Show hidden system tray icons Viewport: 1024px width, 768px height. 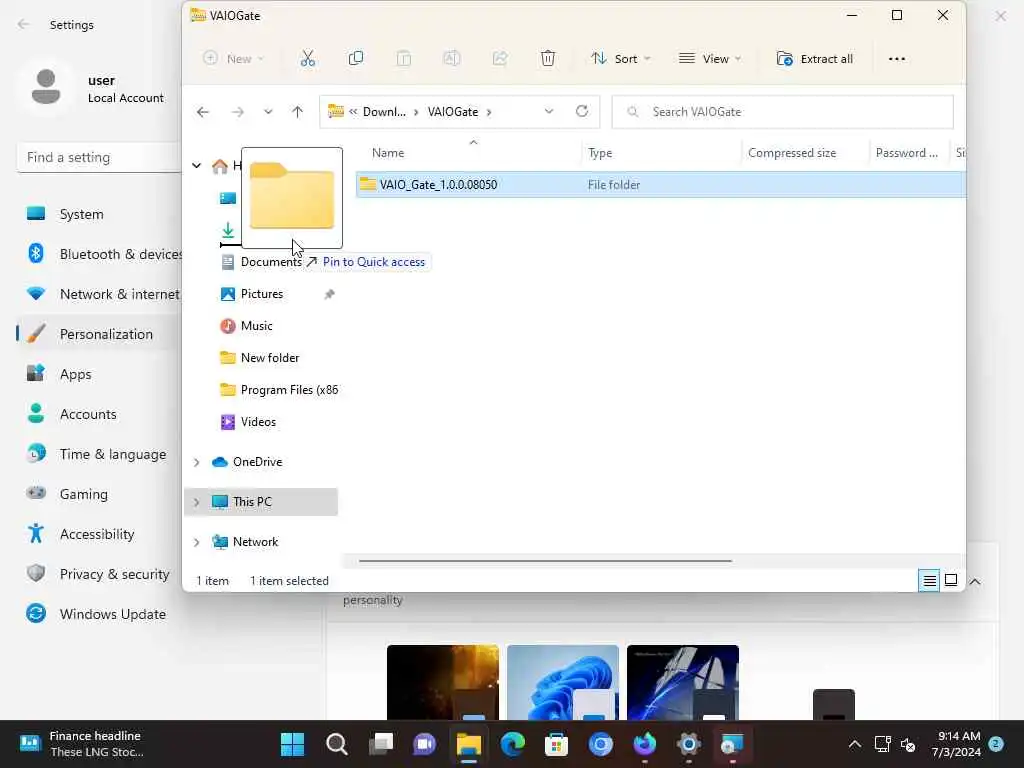(854, 744)
